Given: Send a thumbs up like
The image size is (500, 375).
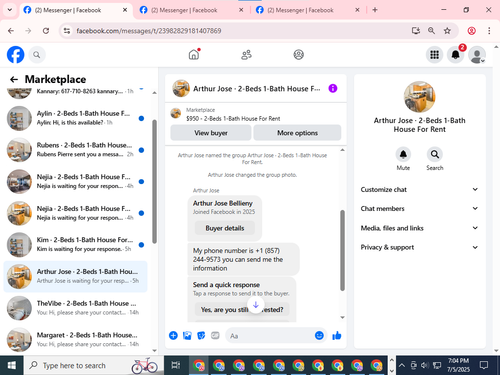Looking at the screenshot, I should click(337, 335).
